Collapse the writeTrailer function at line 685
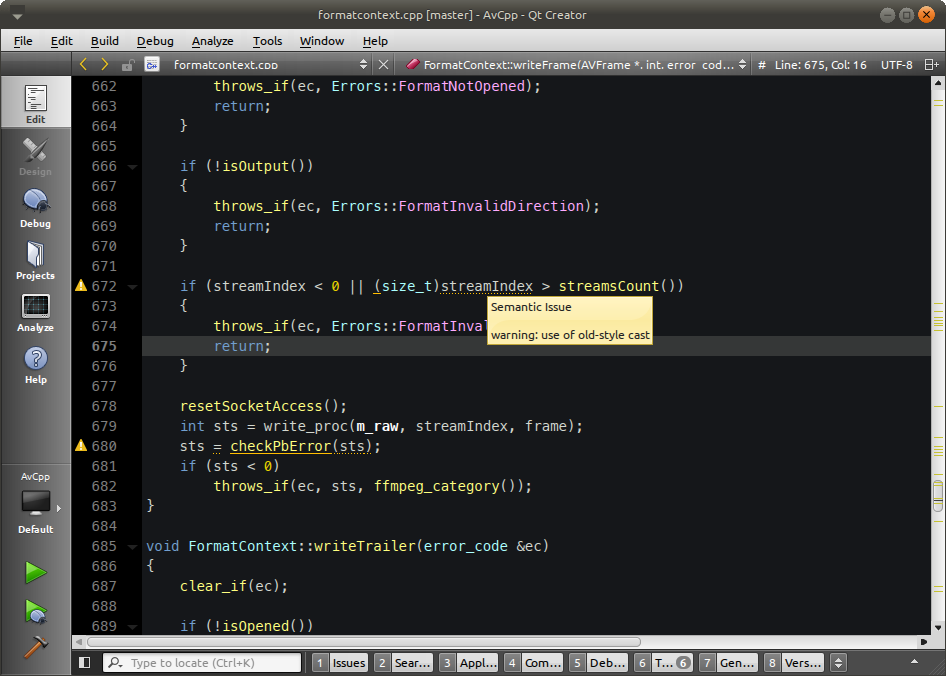 [133, 547]
